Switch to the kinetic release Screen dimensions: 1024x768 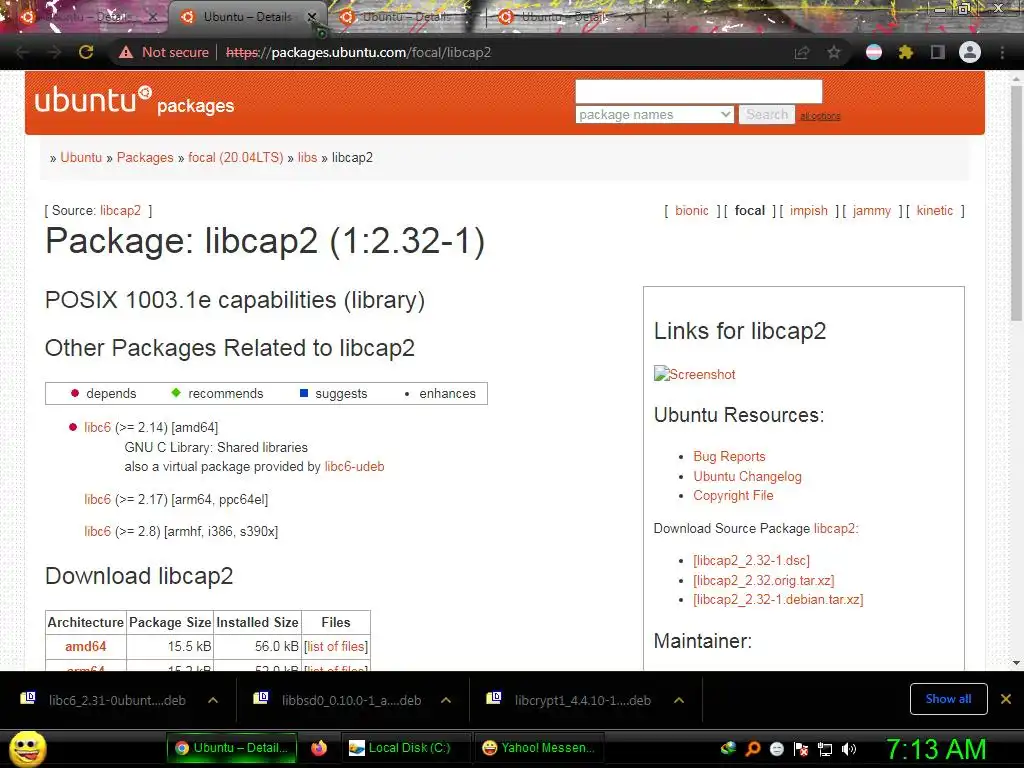pyautogui.click(x=935, y=210)
